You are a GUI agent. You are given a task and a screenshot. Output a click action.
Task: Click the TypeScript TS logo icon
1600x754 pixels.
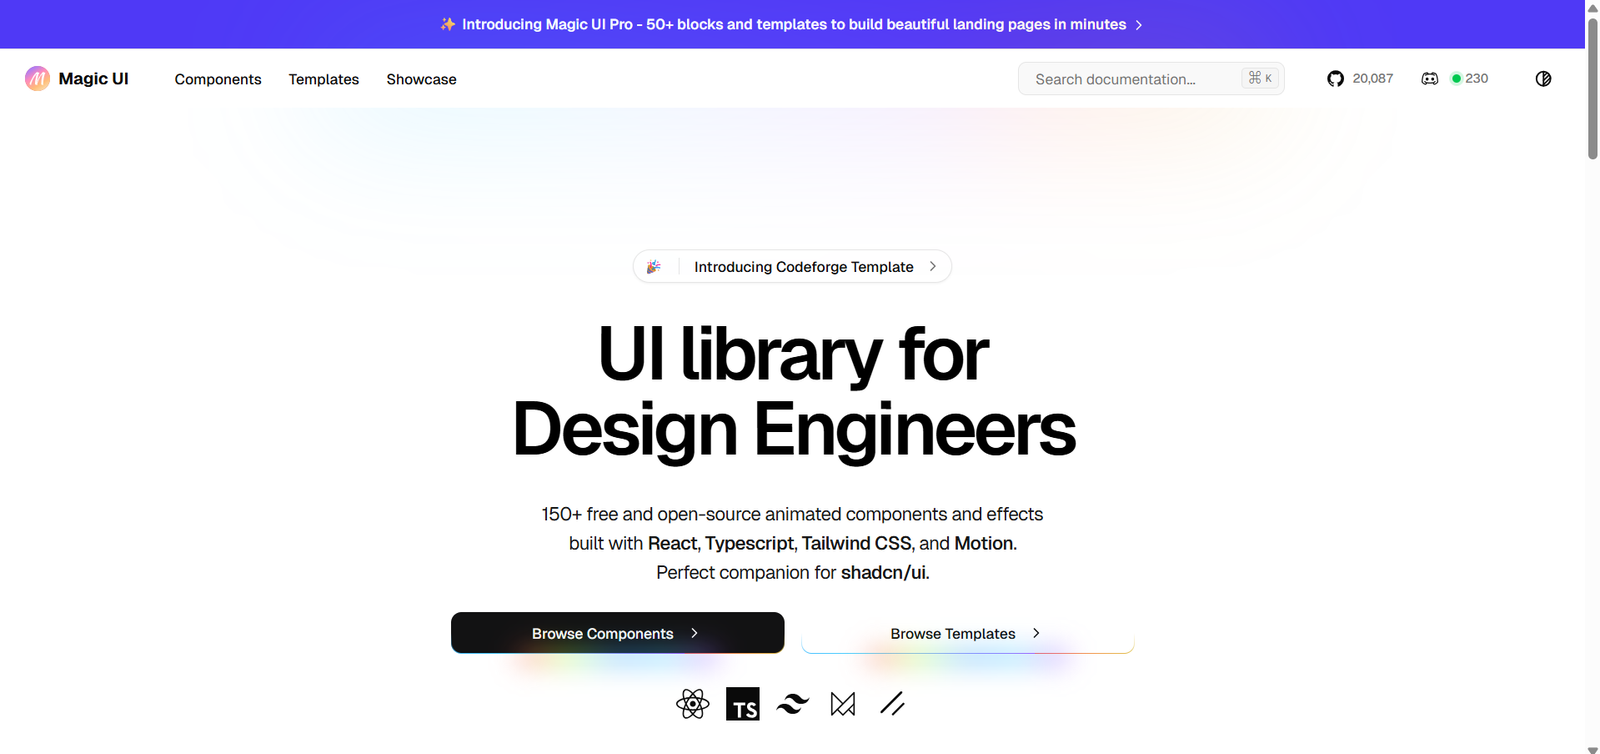[x=743, y=704]
